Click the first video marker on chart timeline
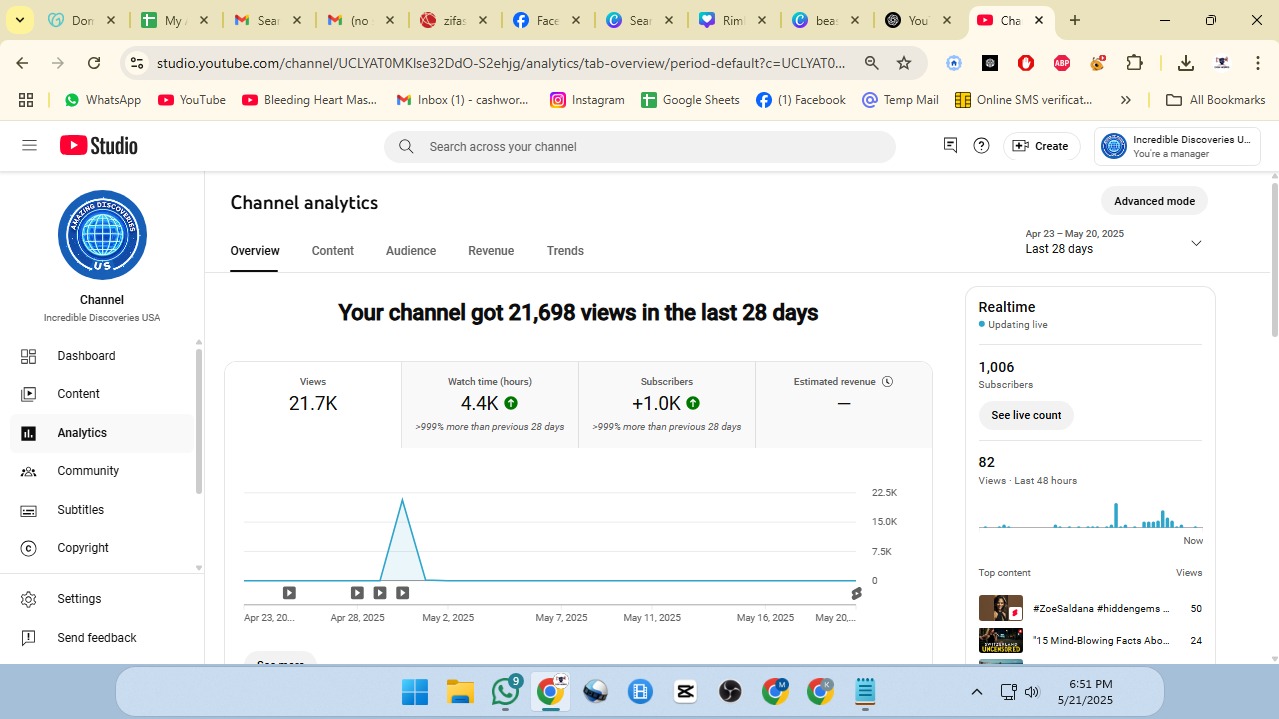This screenshot has height=719, width=1279. tap(289, 593)
